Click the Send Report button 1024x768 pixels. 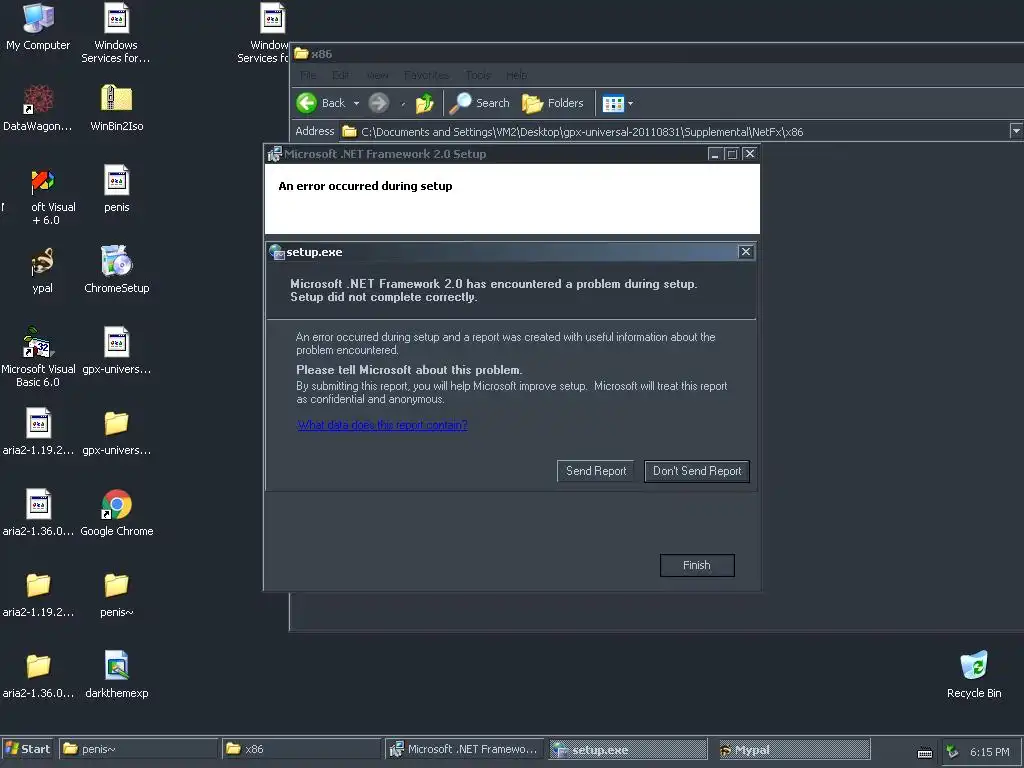point(596,471)
